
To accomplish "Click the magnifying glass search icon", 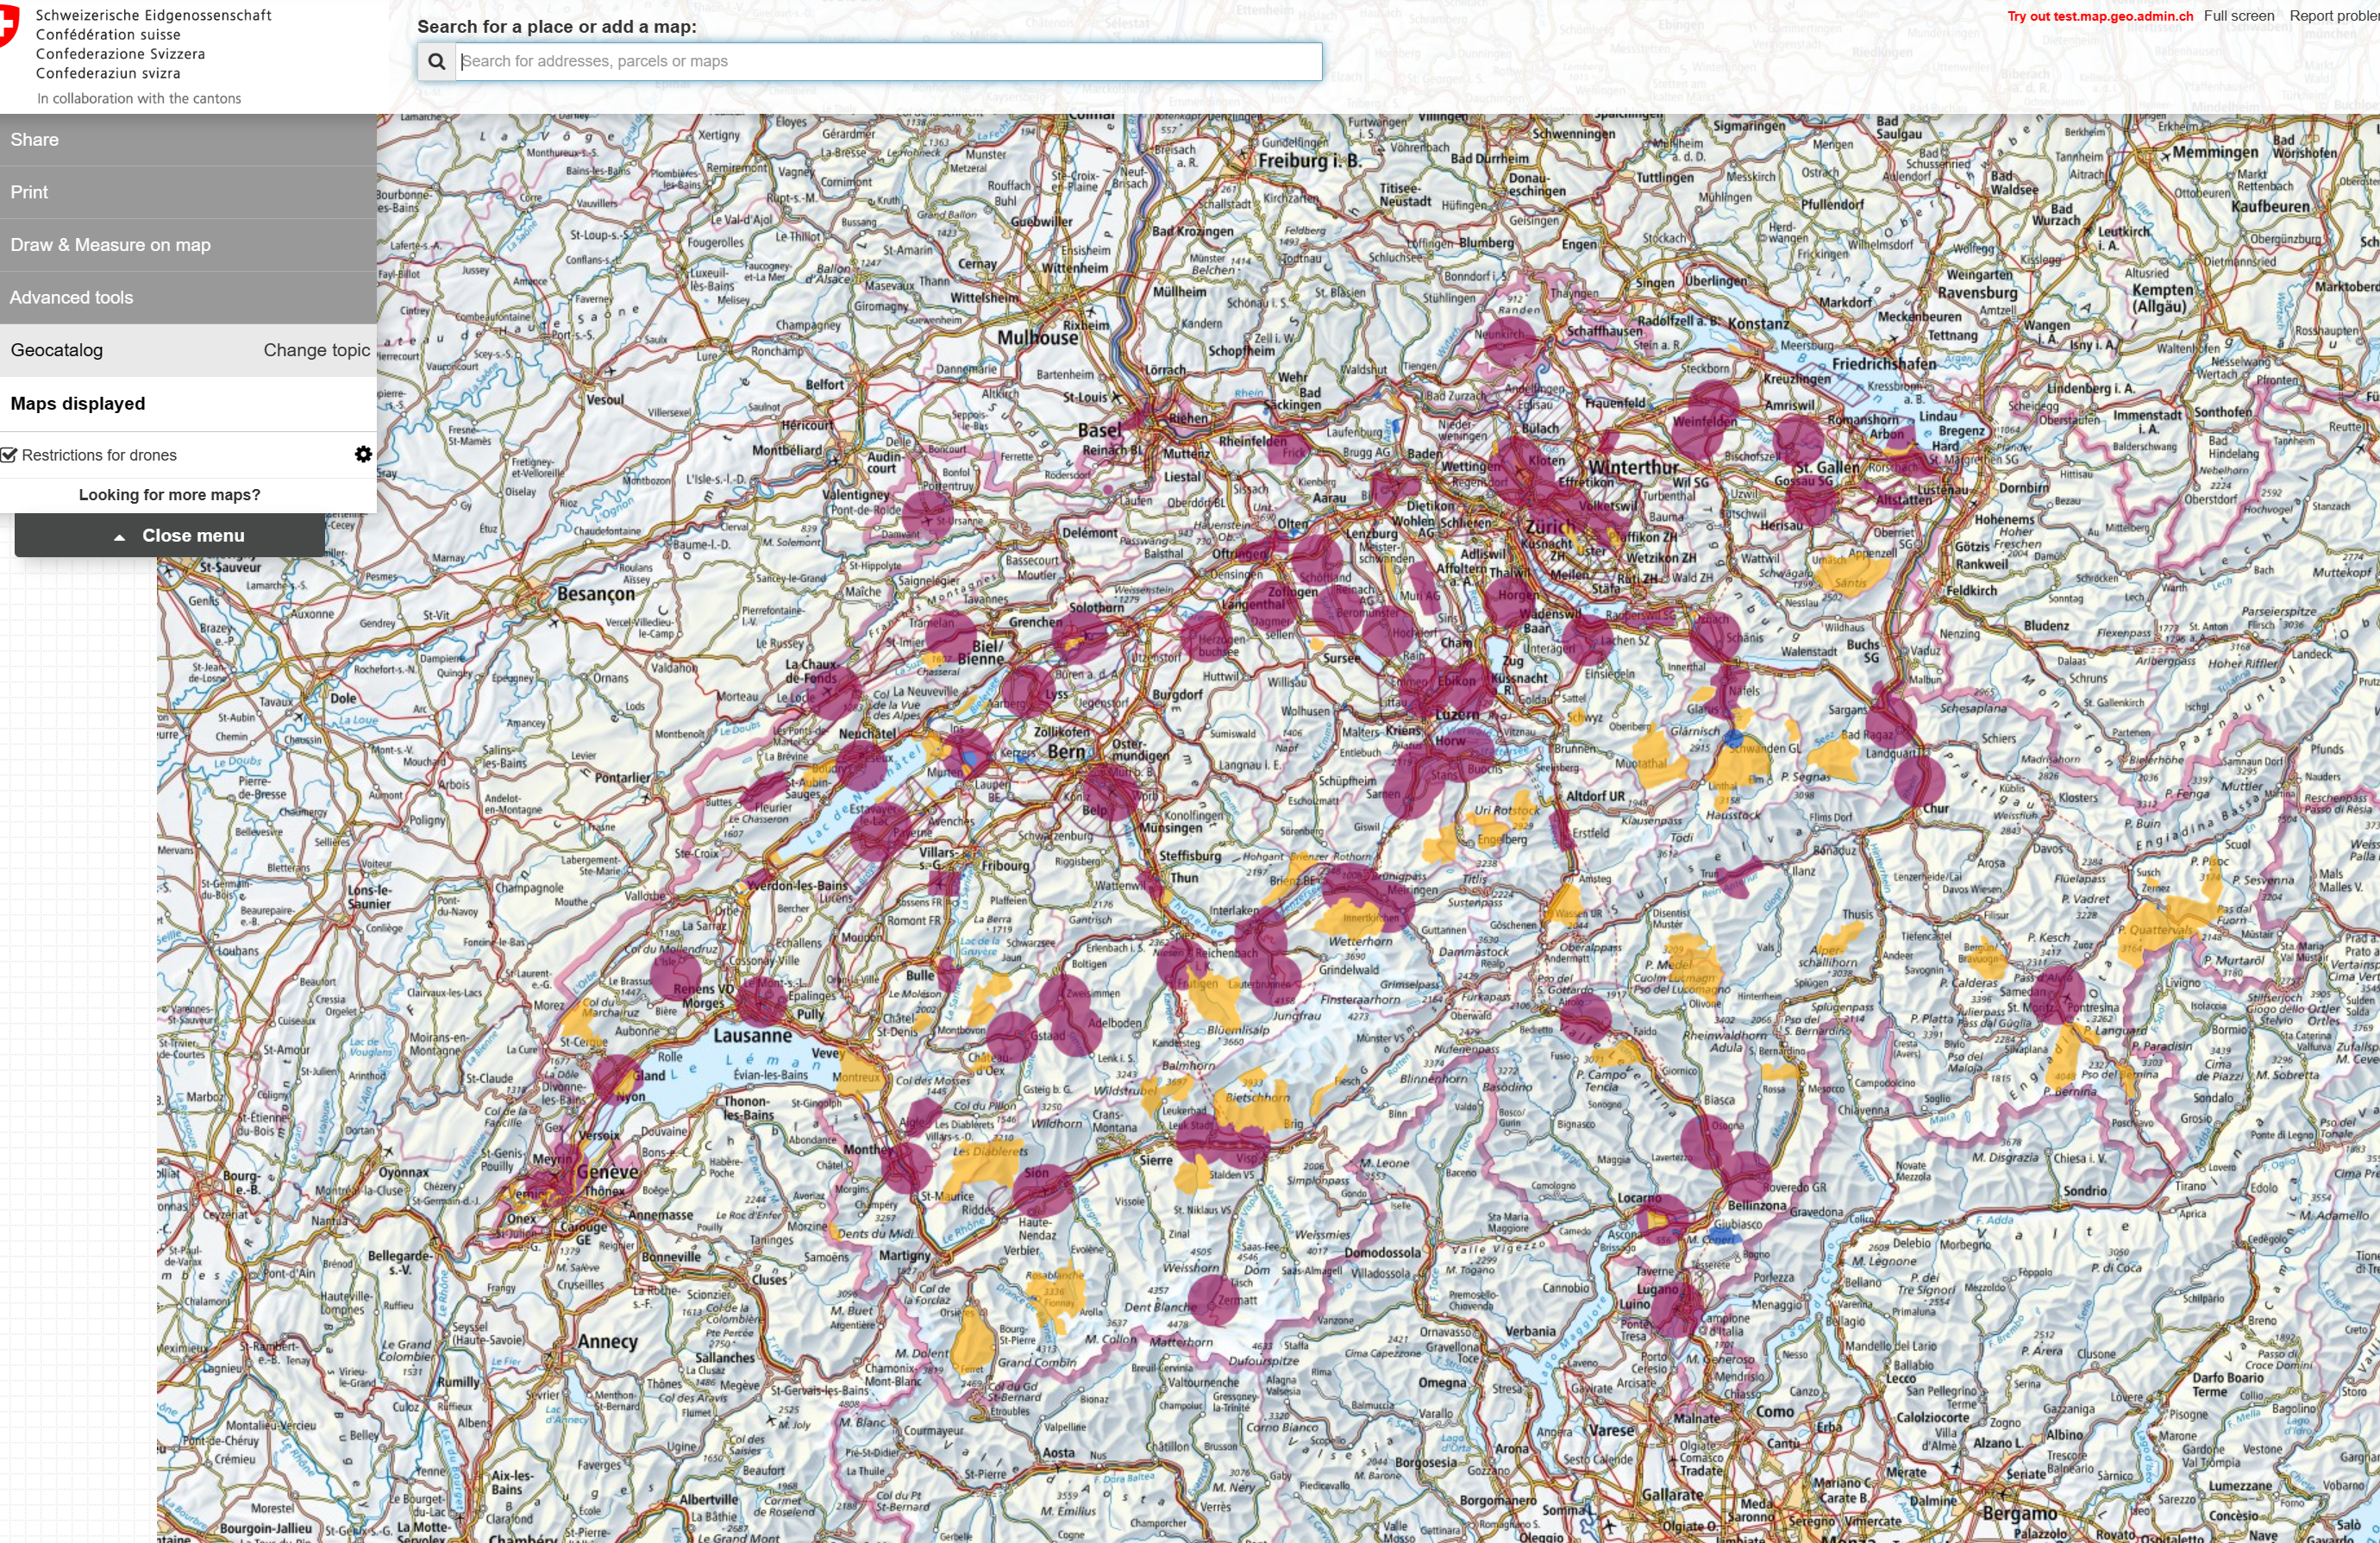I will pos(437,61).
